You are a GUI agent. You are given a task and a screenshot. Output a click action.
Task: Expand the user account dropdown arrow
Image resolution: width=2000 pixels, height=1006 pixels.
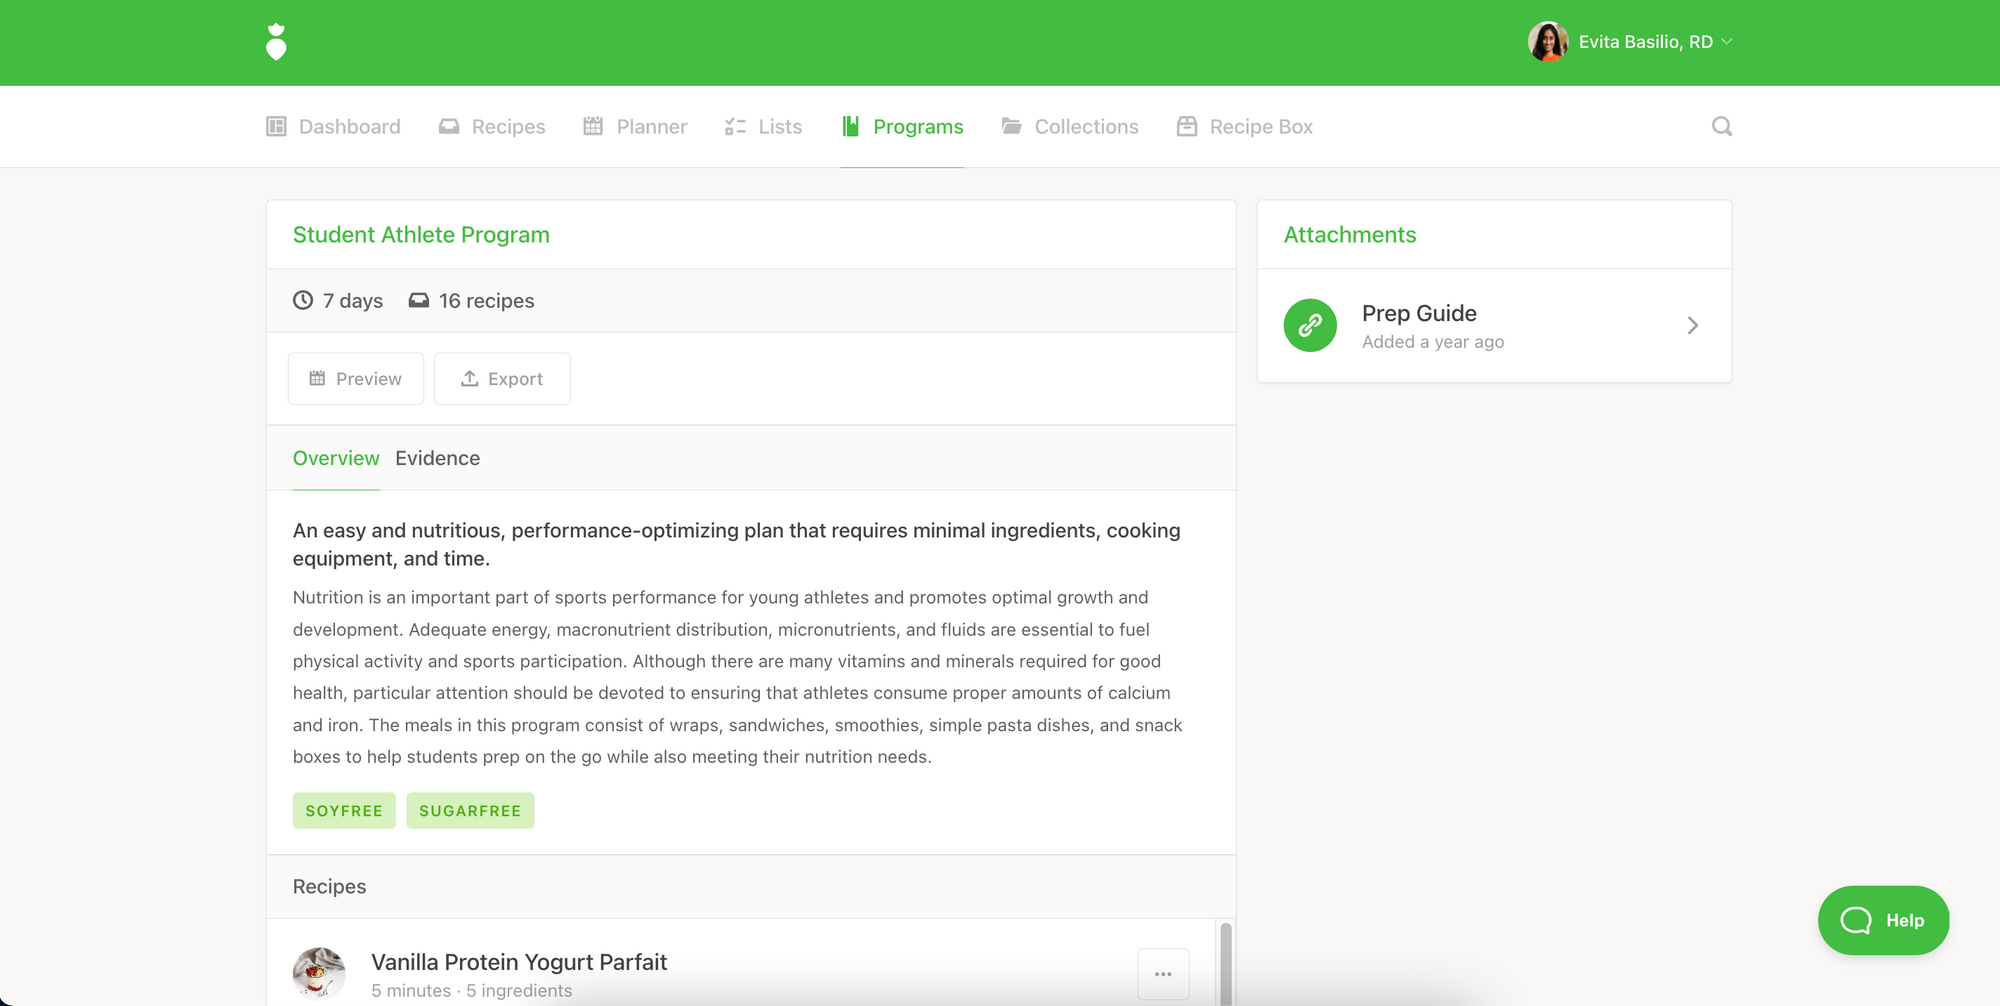1727,42
